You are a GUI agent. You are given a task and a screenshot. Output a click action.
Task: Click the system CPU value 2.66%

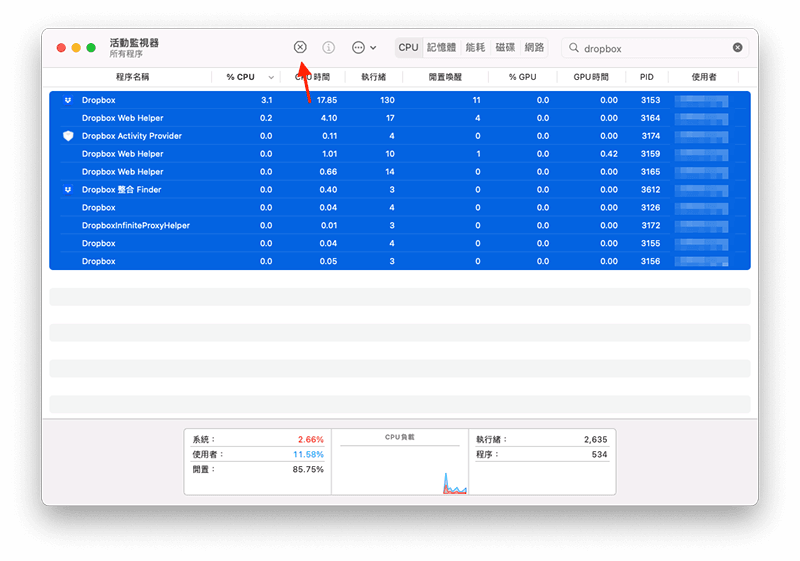311,439
